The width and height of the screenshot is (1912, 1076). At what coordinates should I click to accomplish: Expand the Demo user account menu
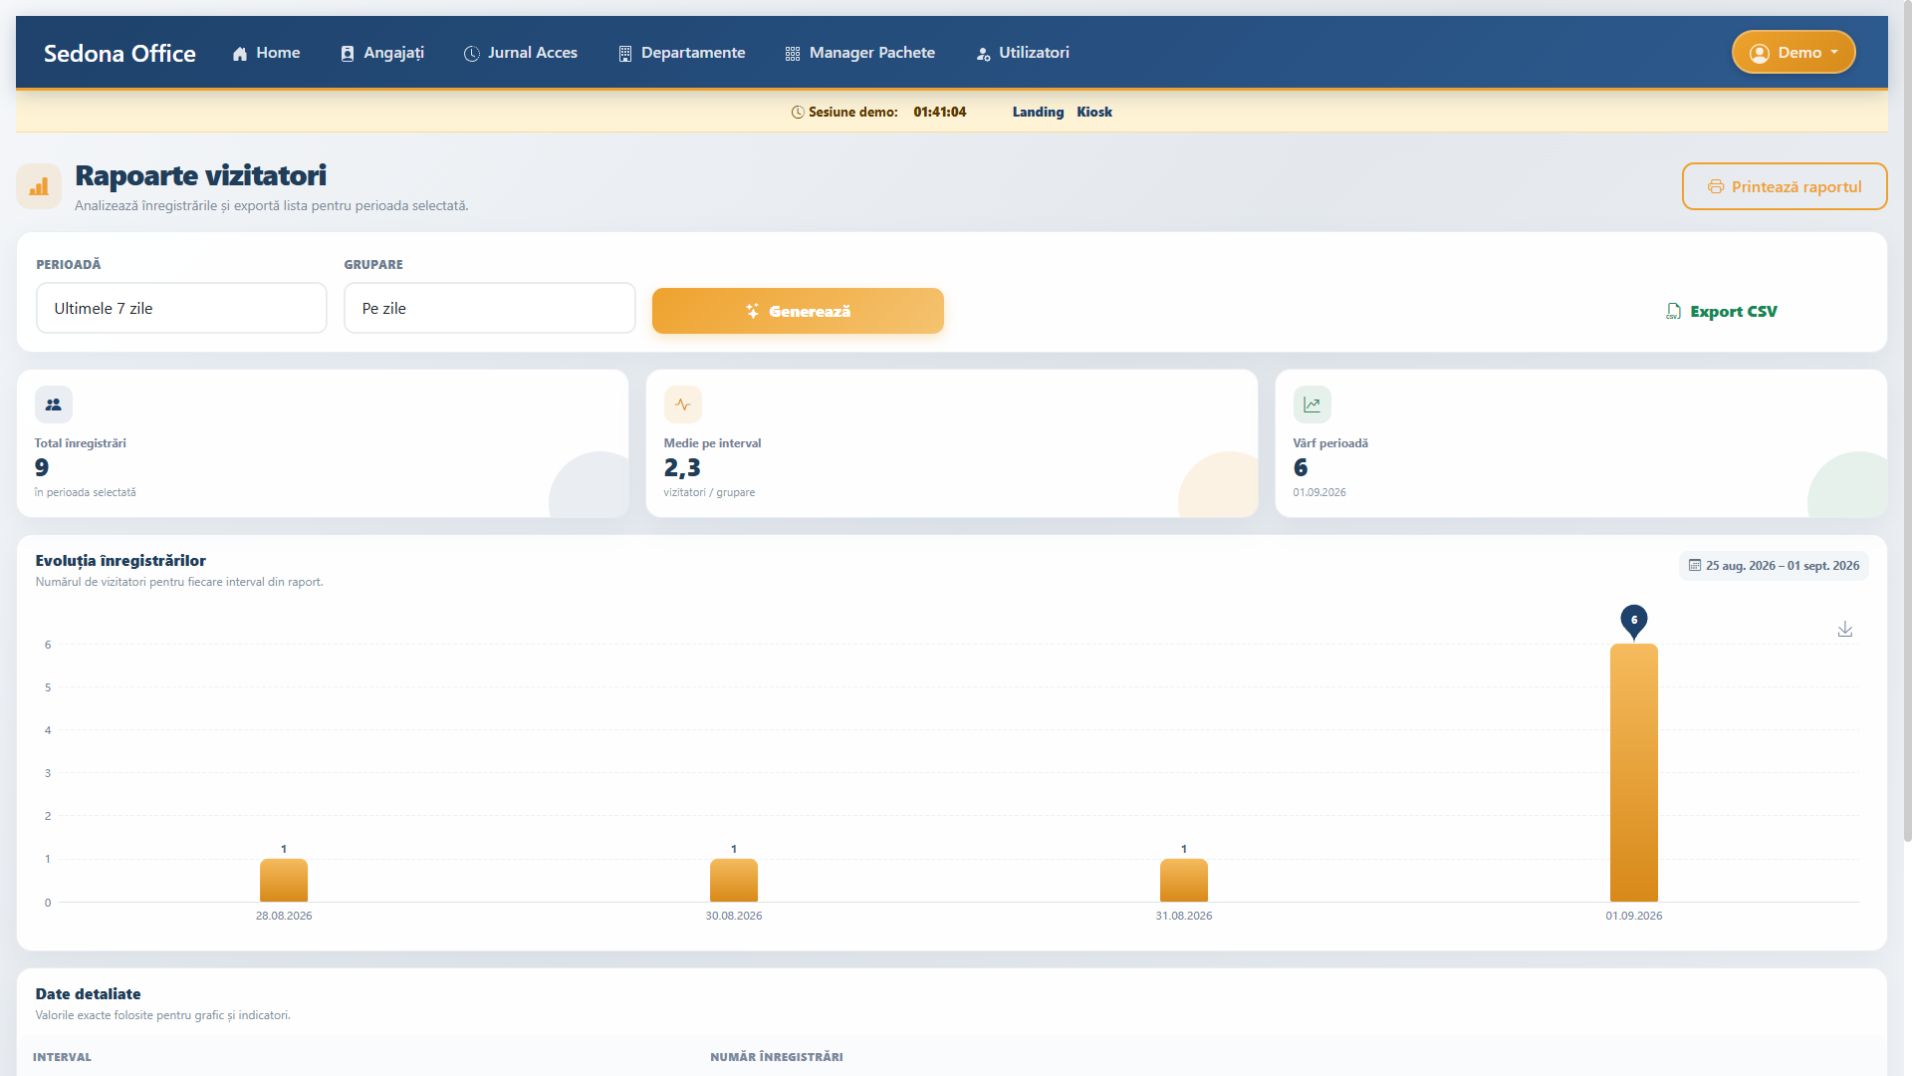pos(1794,53)
